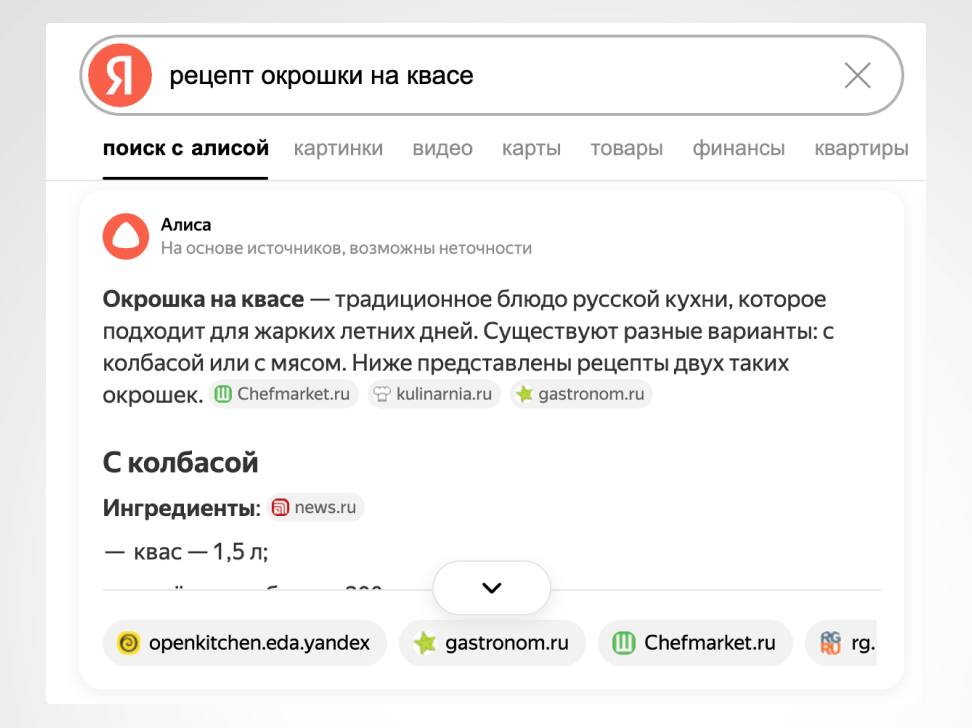Switch to the квартиры tab

click(860, 148)
